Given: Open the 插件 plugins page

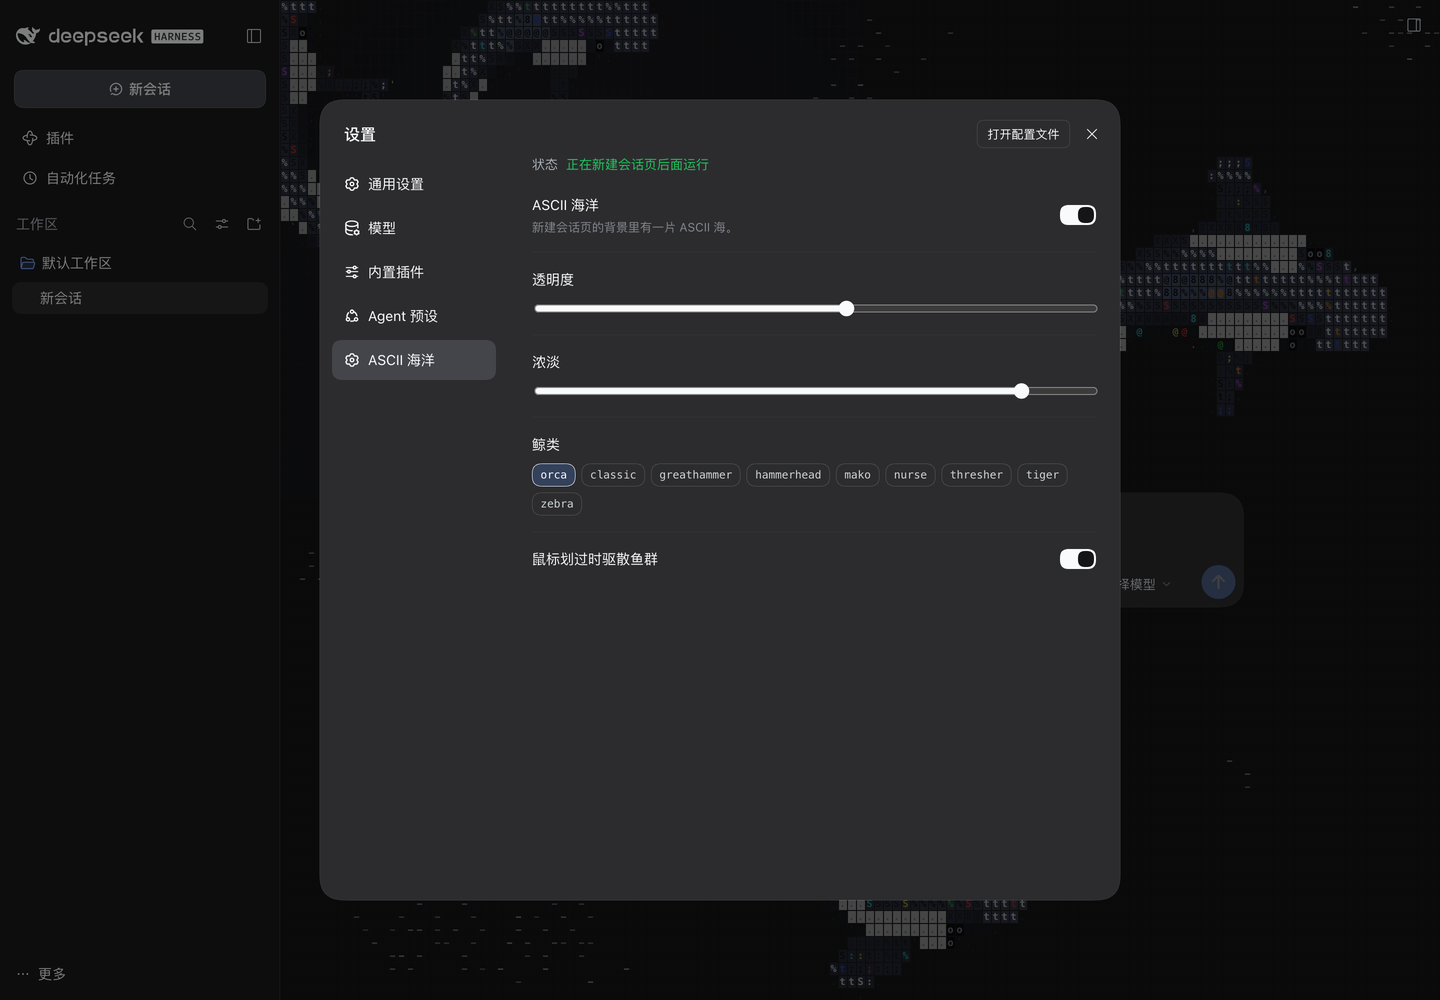Looking at the screenshot, I should (x=140, y=138).
